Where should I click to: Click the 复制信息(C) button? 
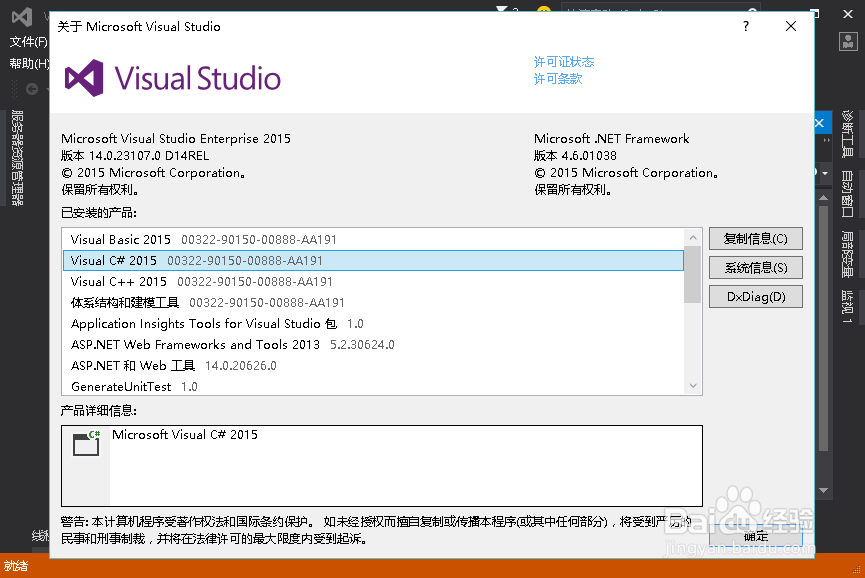(x=755, y=239)
